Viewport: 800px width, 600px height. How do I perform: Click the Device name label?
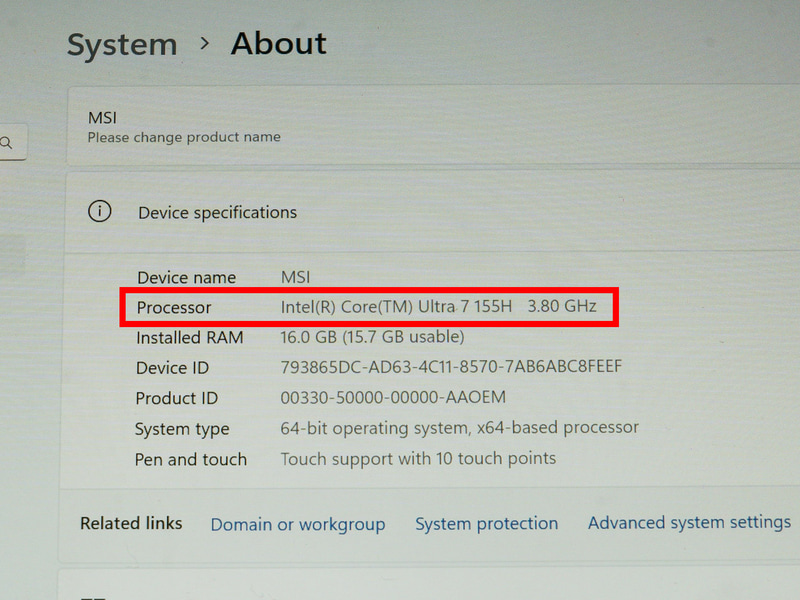(187, 278)
